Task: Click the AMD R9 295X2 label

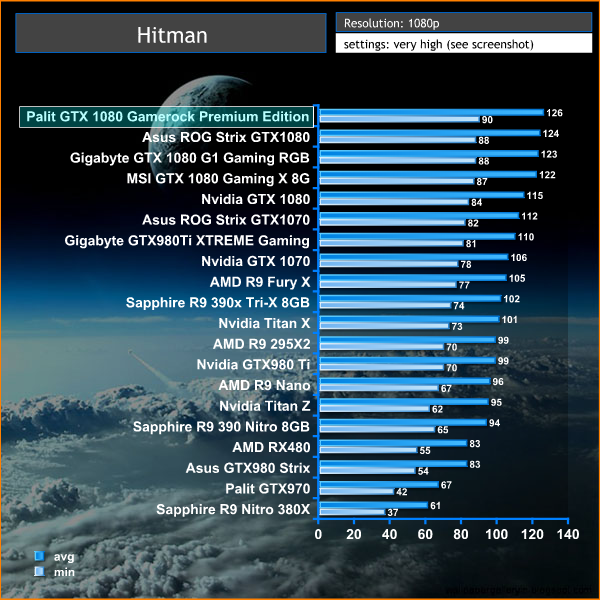Action: point(262,344)
